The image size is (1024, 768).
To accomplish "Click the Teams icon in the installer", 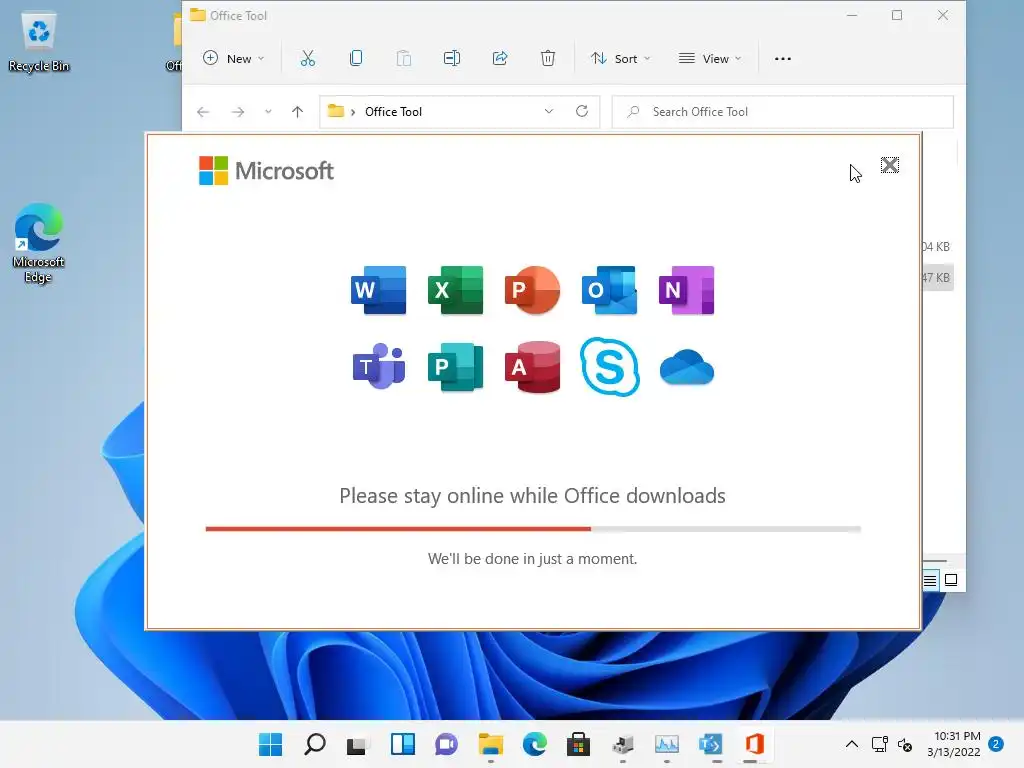I will [379, 366].
